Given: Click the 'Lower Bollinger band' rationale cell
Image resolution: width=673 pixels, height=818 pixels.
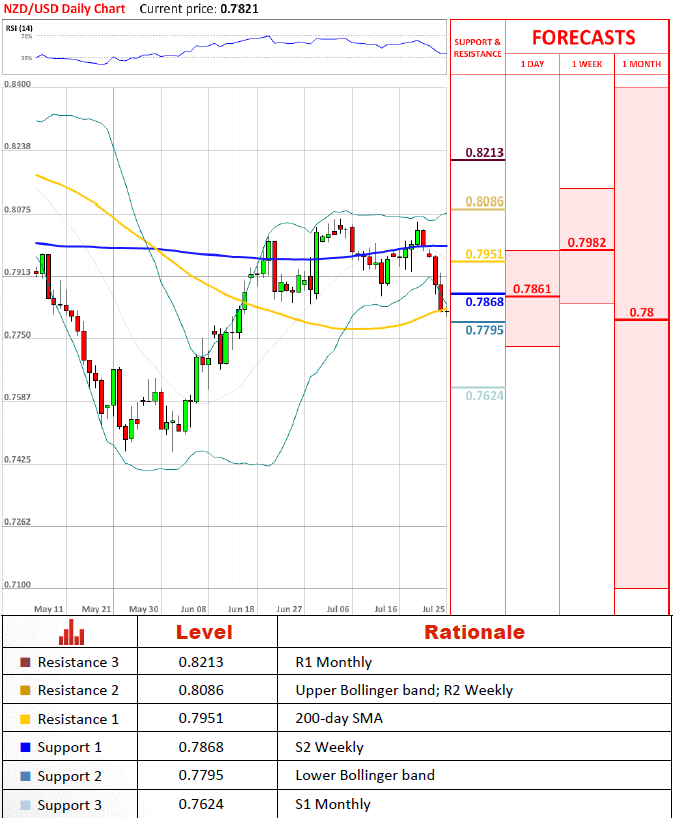Looking at the screenshot, I should (x=365, y=775).
